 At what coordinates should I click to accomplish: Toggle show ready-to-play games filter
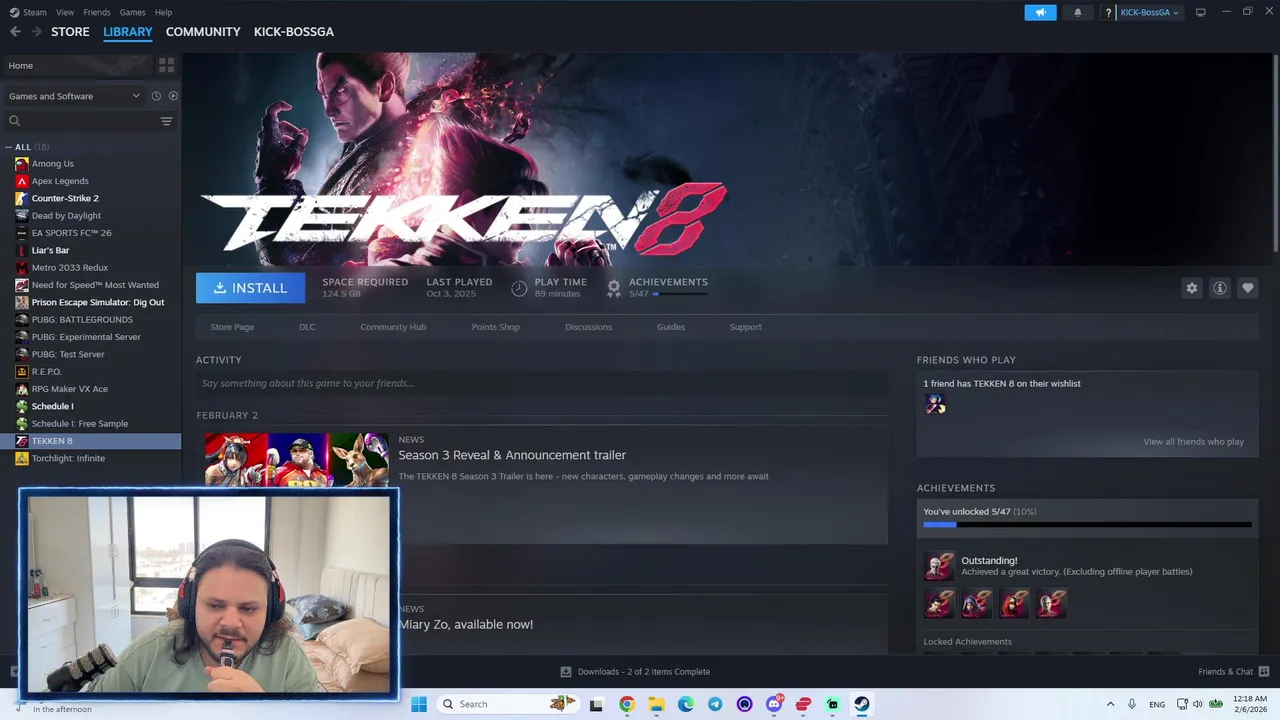point(173,96)
